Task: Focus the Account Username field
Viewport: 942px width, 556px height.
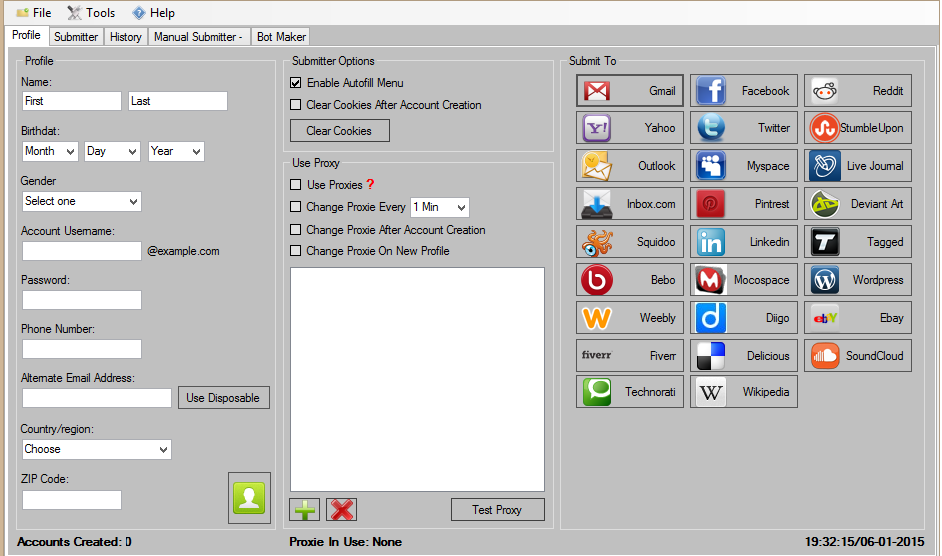Action: (x=82, y=251)
